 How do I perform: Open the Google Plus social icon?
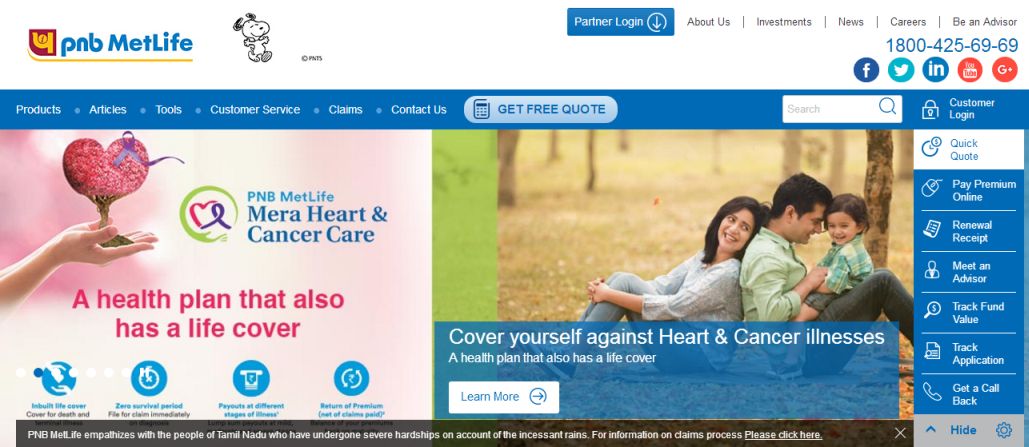(x=1005, y=70)
